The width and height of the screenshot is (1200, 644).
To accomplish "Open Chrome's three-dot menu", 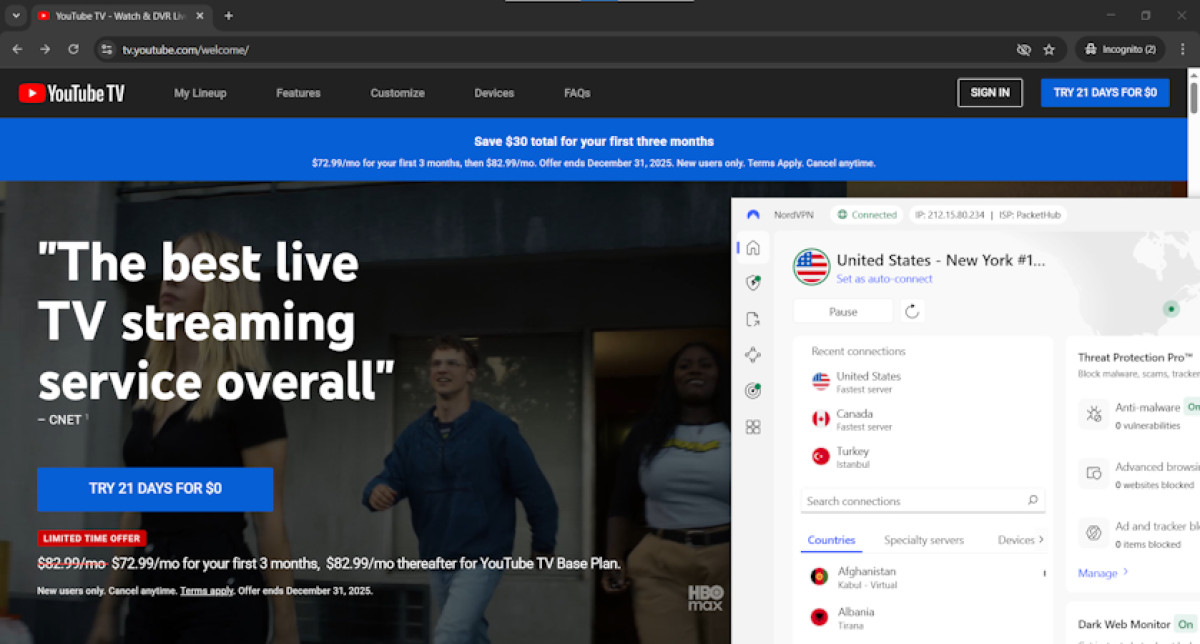I will 1181,49.
